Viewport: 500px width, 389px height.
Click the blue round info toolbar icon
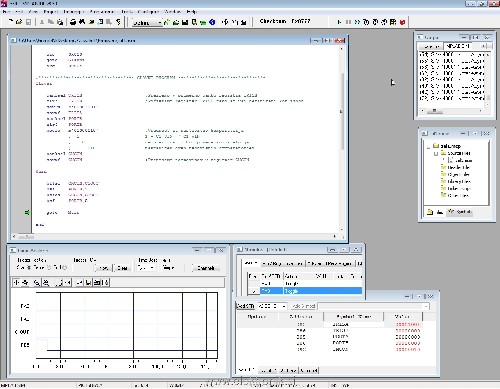pyautogui.click(x=212, y=22)
